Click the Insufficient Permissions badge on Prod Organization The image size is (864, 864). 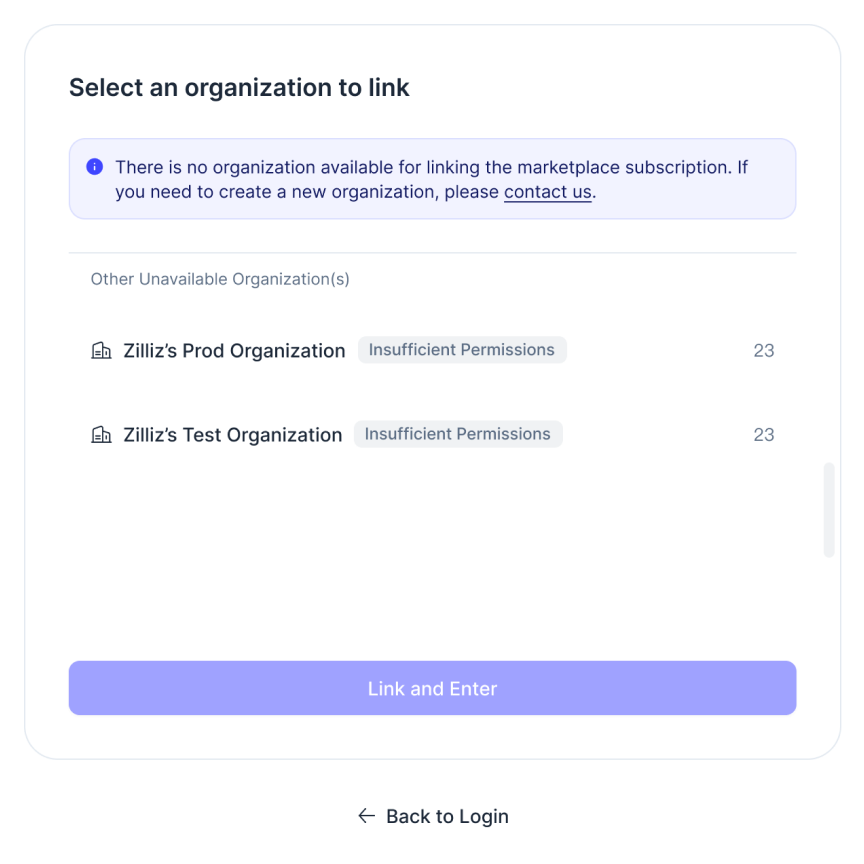[x=462, y=350]
